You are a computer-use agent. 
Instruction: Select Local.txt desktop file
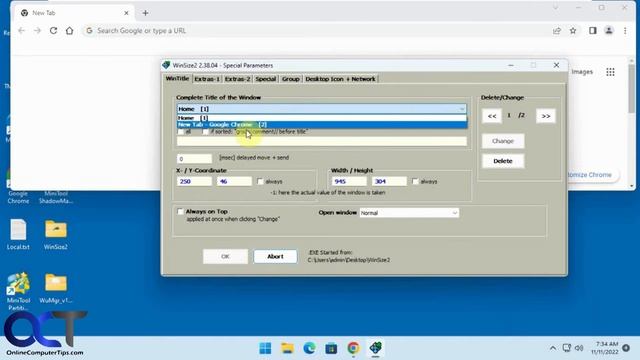coord(18,235)
